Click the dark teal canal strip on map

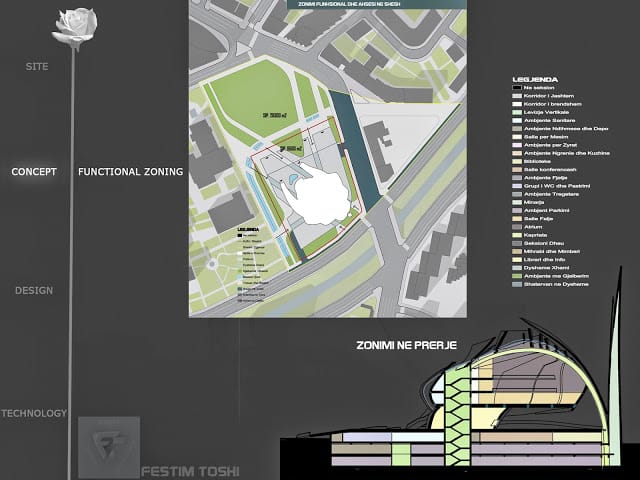click(x=354, y=149)
